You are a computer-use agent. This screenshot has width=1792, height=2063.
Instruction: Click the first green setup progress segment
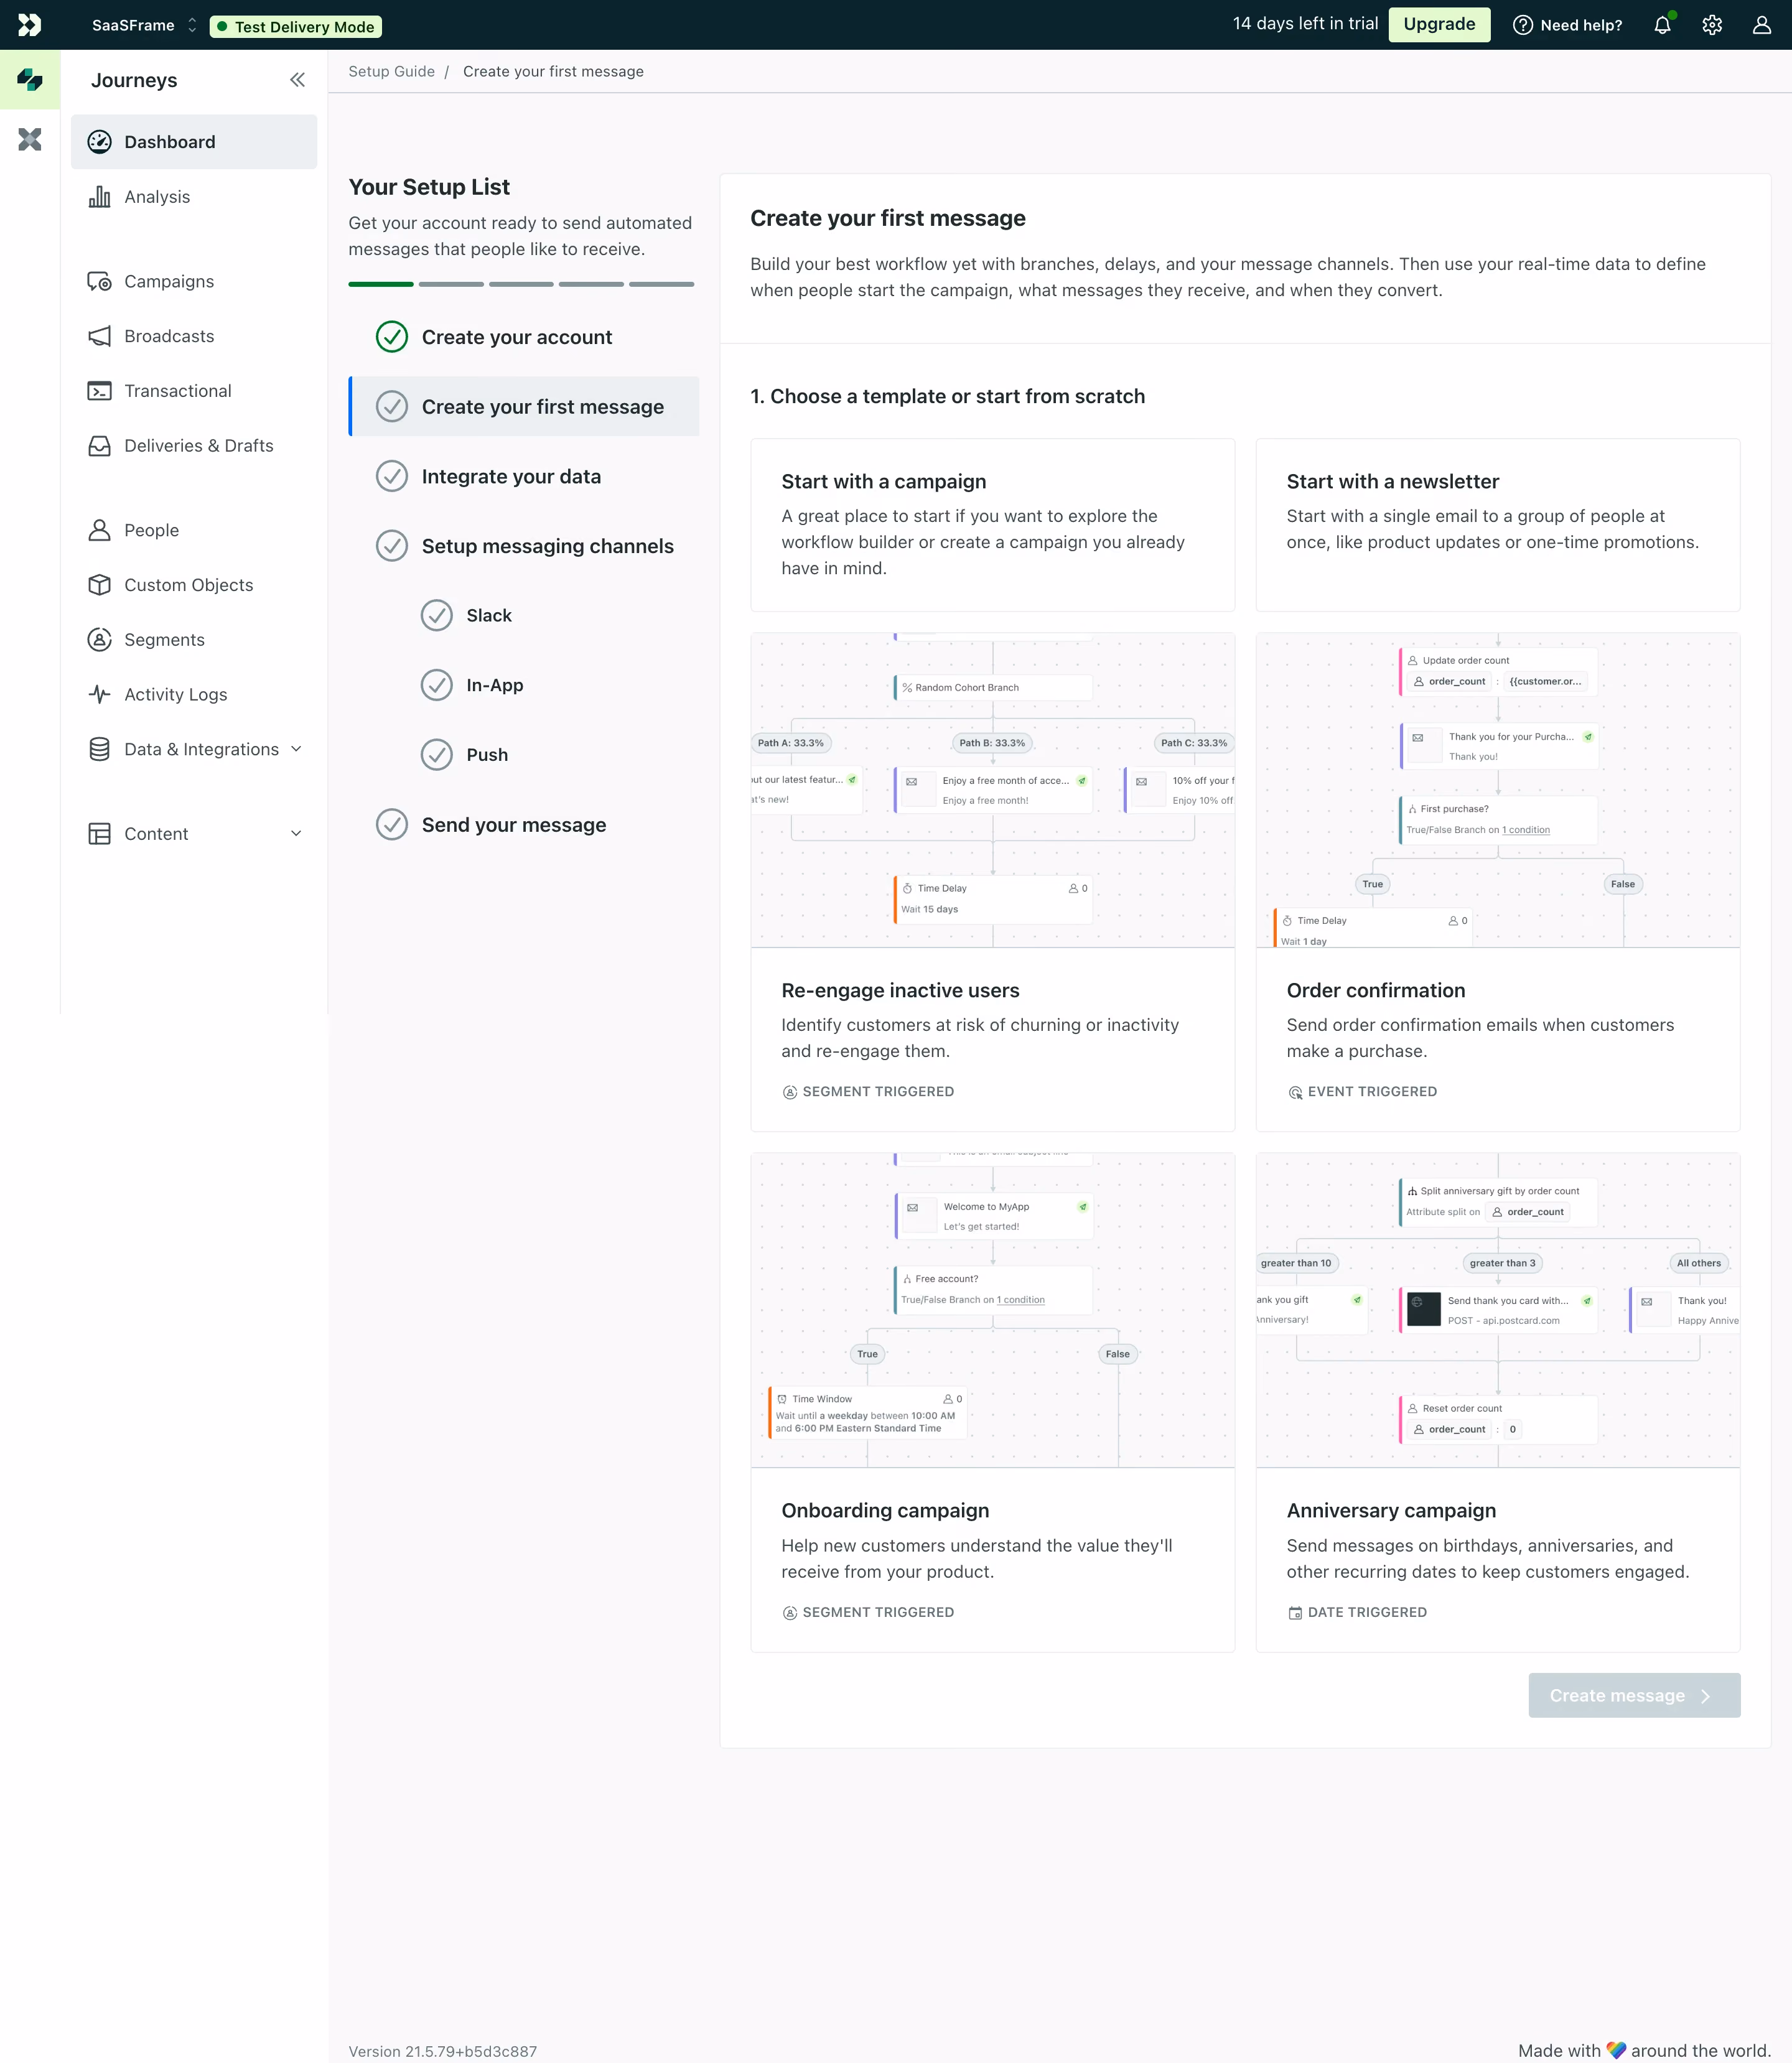click(x=380, y=285)
